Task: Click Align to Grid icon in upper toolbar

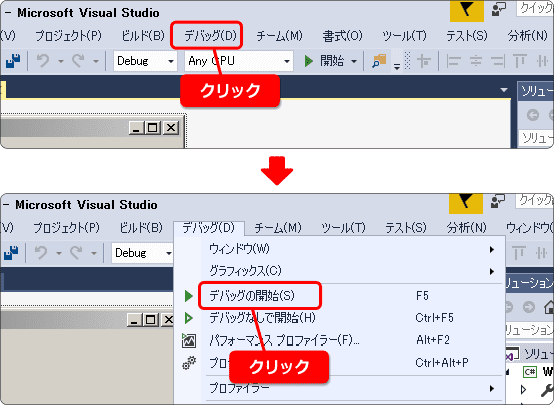Action: click(x=424, y=61)
